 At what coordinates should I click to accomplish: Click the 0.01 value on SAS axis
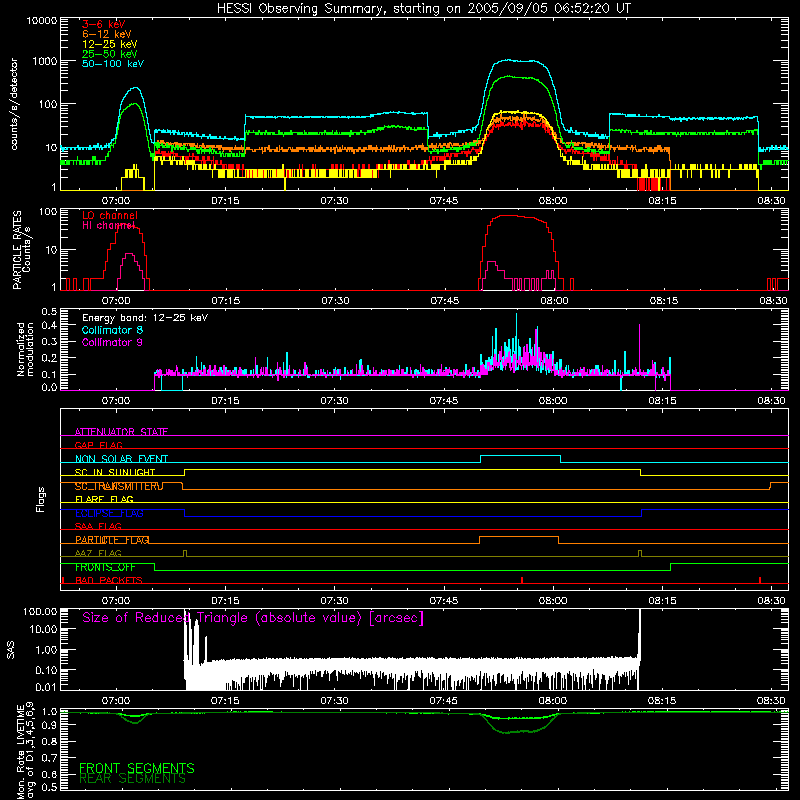click(x=46, y=687)
